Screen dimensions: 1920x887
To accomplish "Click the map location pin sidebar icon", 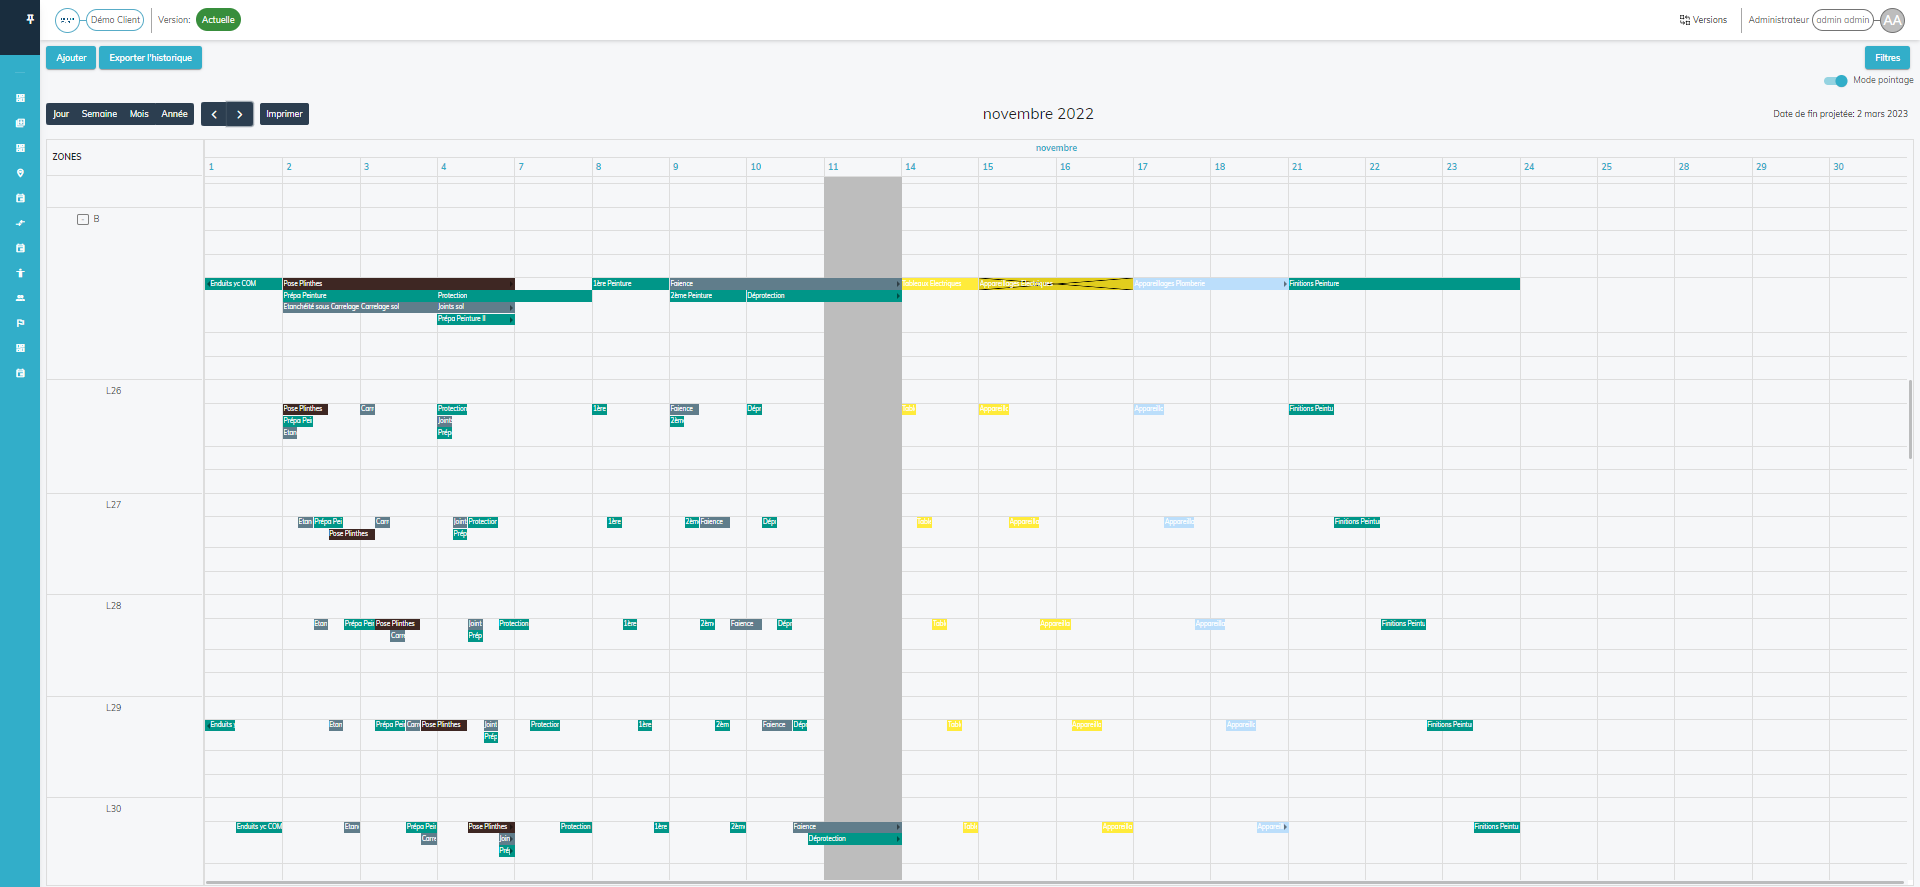I will pyautogui.click(x=20, y=173).
